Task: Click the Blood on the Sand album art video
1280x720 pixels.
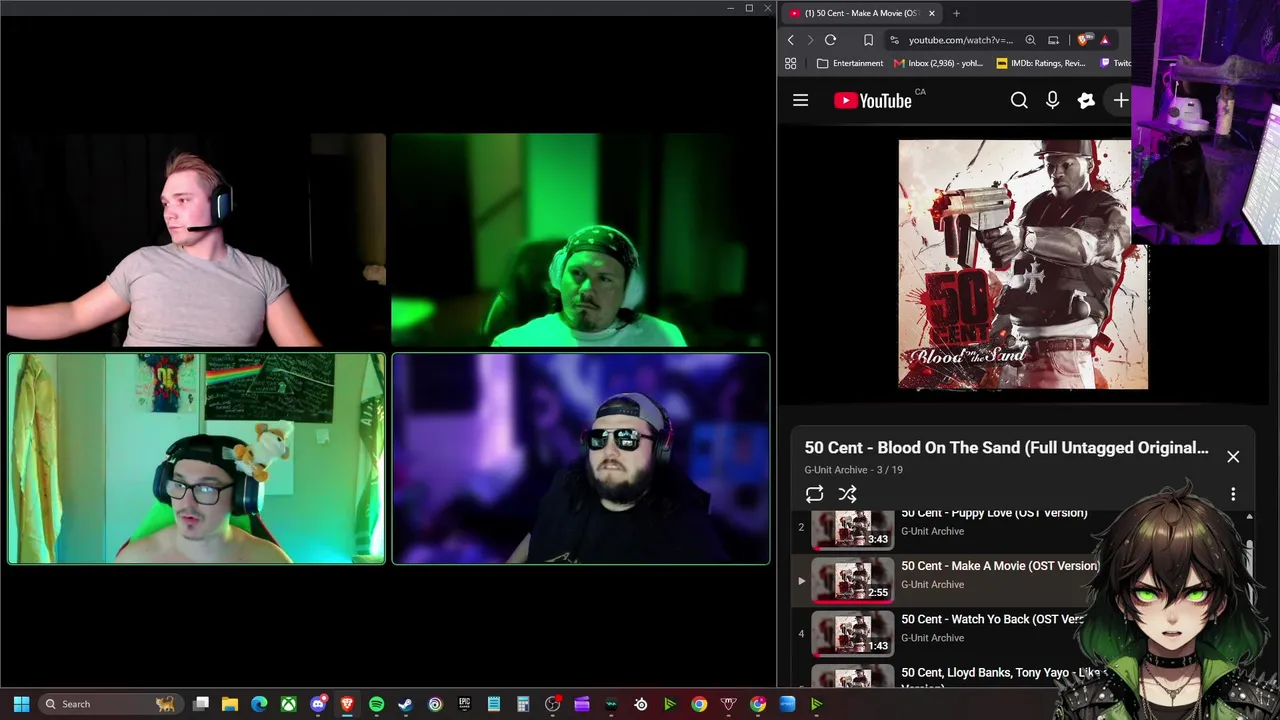Action: point(1023,264)
